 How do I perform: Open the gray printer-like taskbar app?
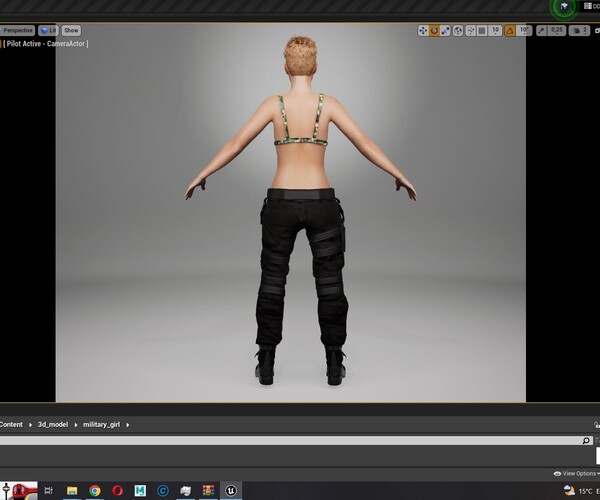click(186, 490)
